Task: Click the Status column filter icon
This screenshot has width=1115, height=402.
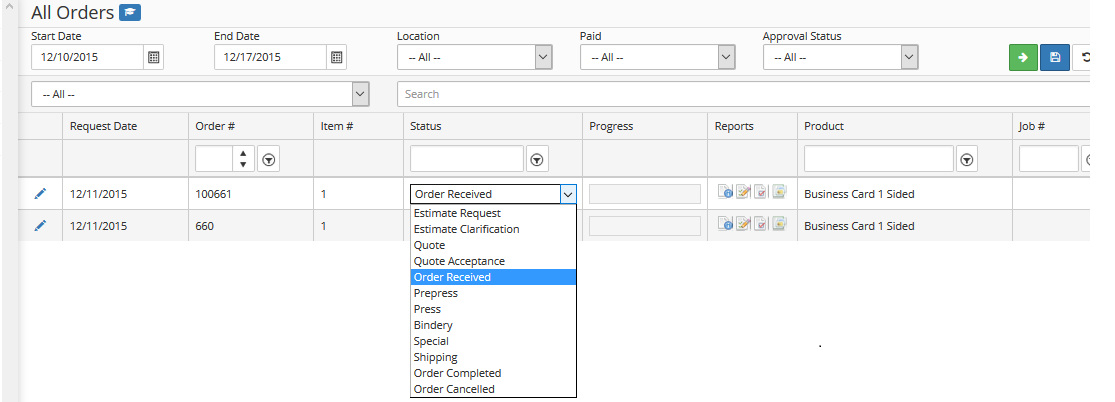Action: pyautogui.click(x=537, y=161)
